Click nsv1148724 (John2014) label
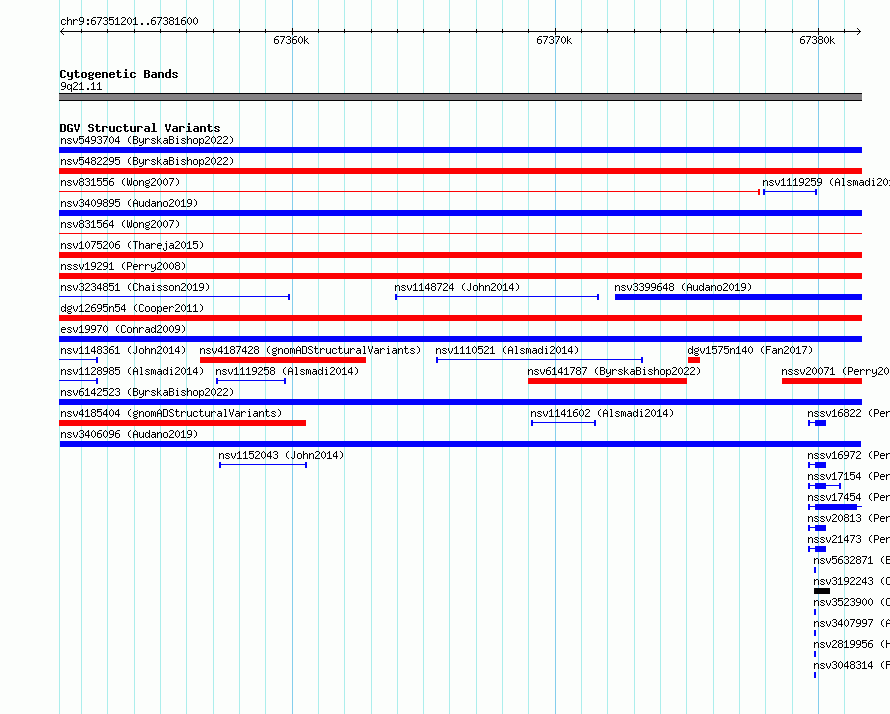890x714 pixels. click(x=457, y=287)
